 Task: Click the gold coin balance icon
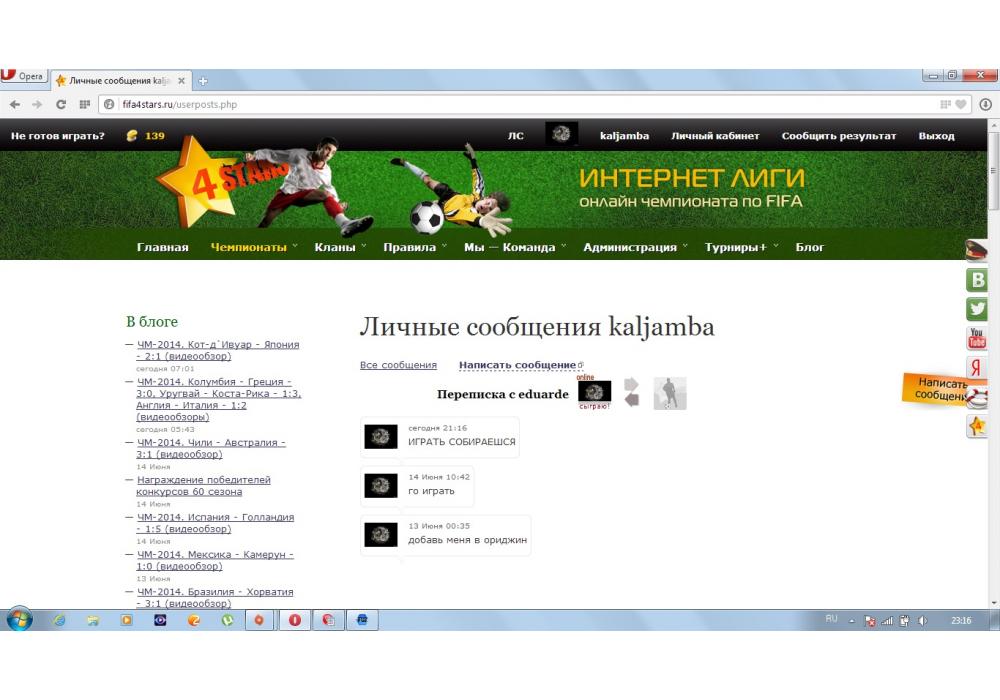click(131, 136)
